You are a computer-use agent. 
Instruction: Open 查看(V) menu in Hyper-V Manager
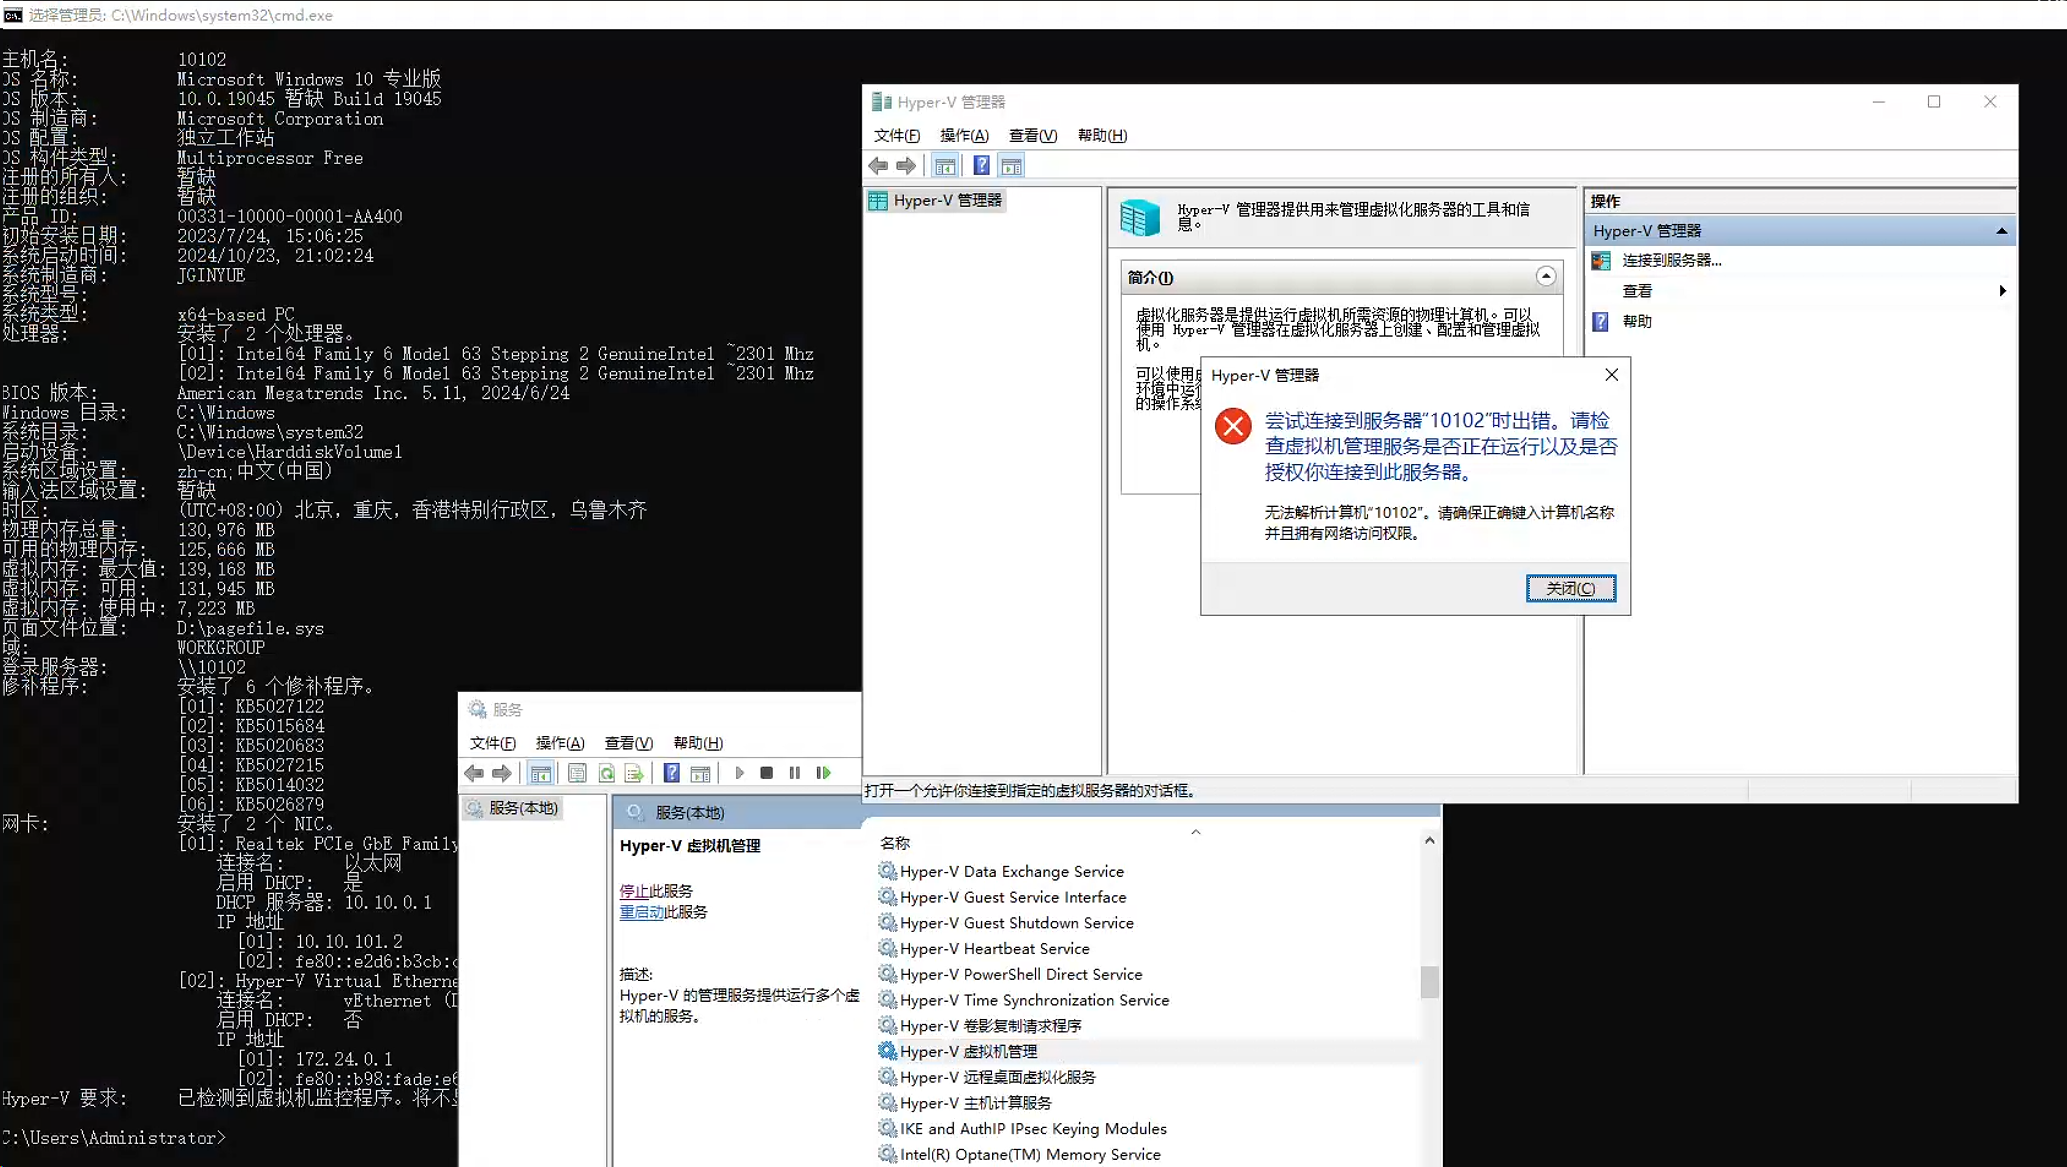1033,135
